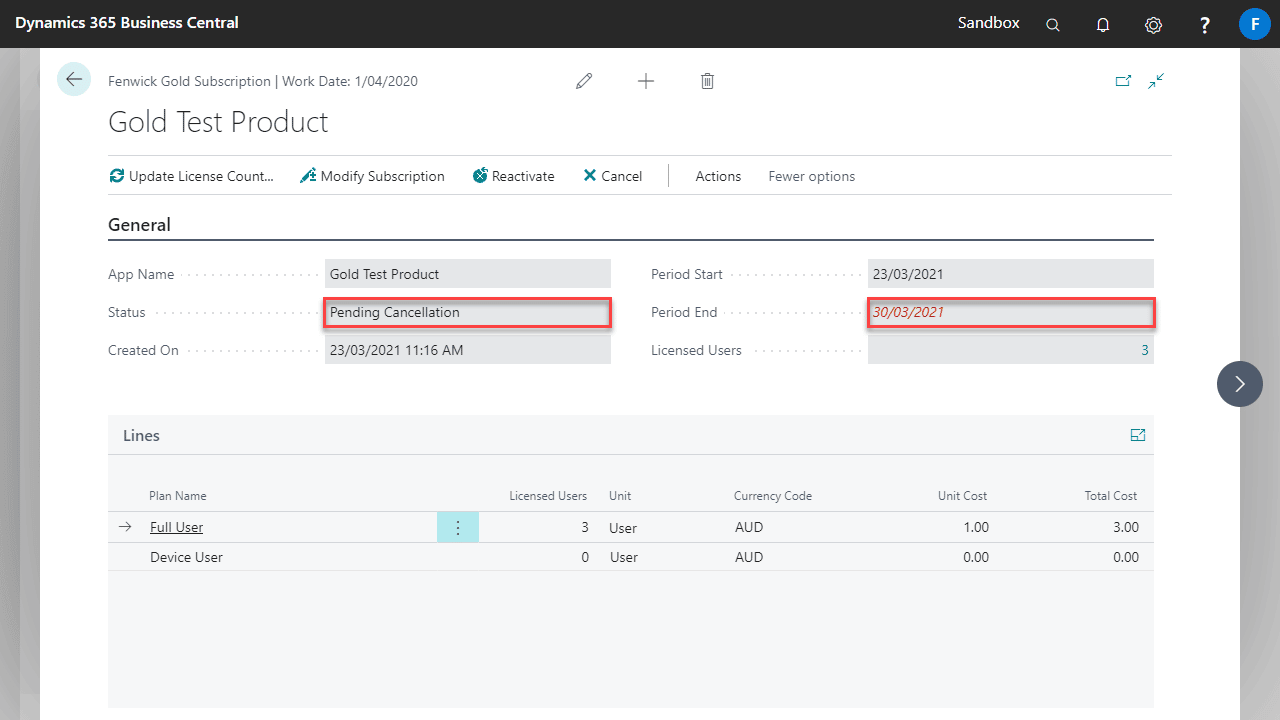Click Unit cell User in Full User row
Viewport: 1280px width, 720px height.
coord(623,527)
